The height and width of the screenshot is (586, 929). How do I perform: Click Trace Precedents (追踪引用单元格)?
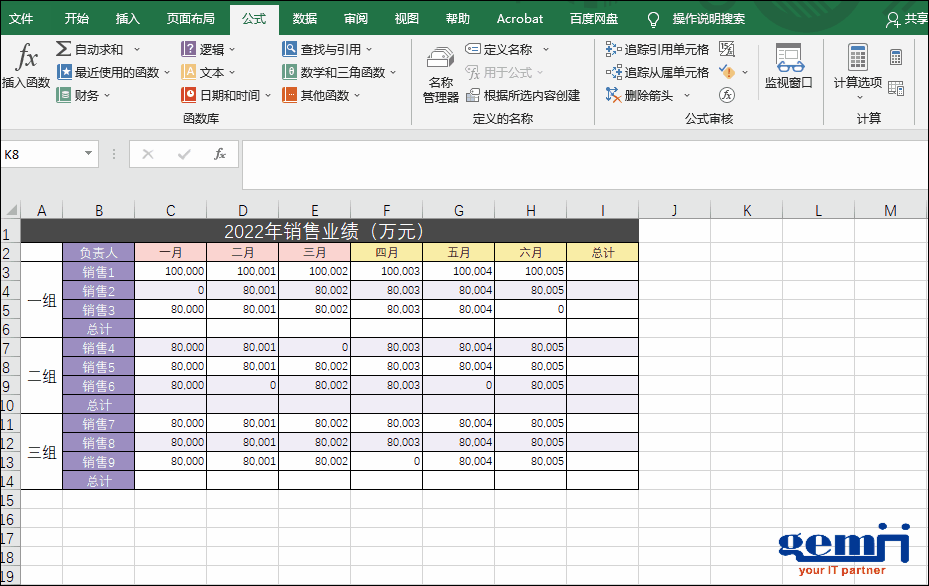point(658,49)
